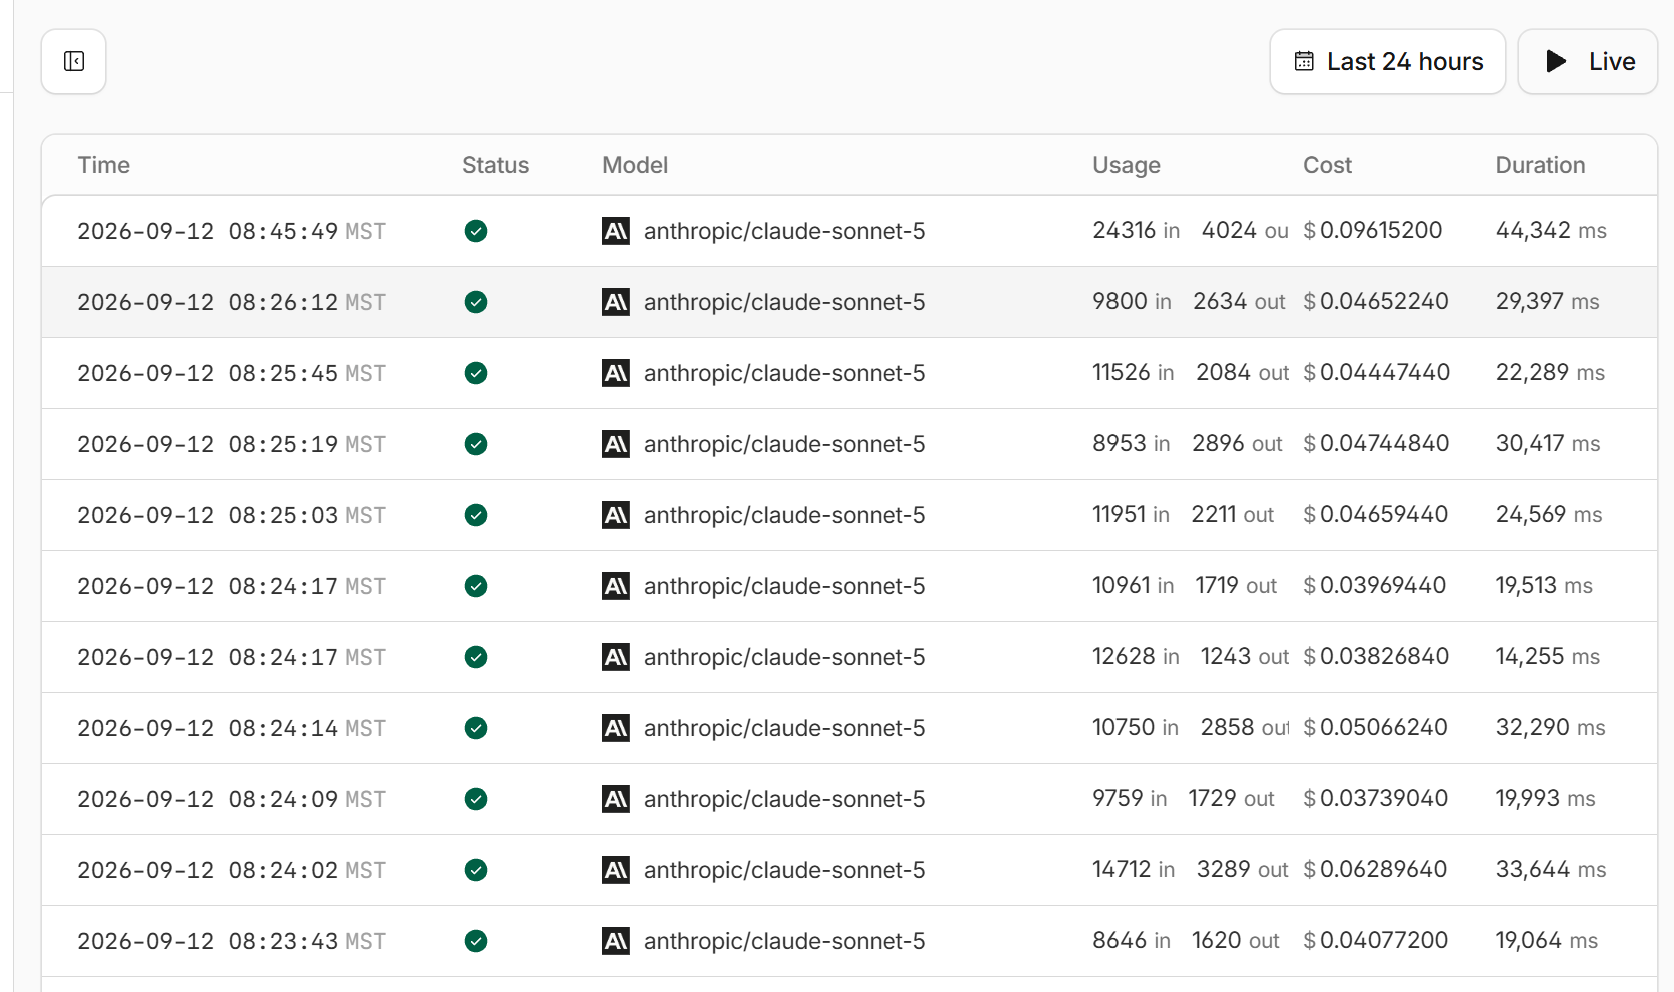Screen dimensions: 1674x992
Task: Click cost value $0.04659440
Action: tap(1376, 514)
